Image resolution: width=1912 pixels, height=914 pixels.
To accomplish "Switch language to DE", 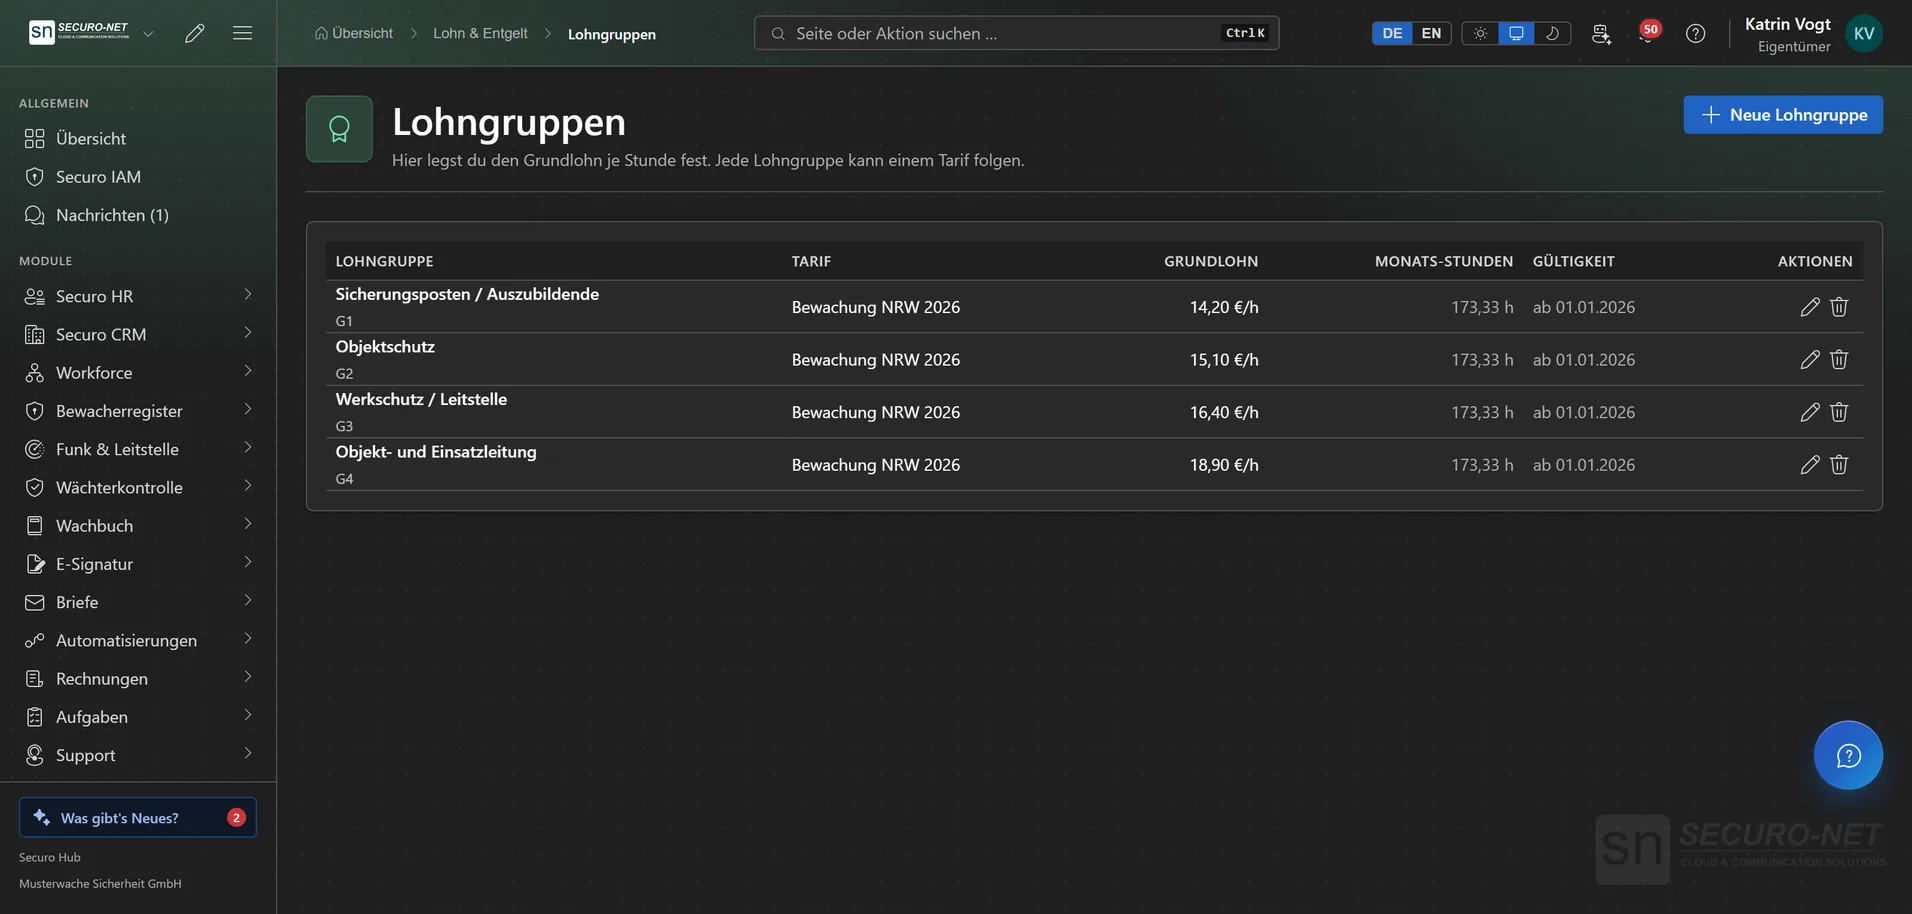I will pyautogui.click(x=1392, y=33).
